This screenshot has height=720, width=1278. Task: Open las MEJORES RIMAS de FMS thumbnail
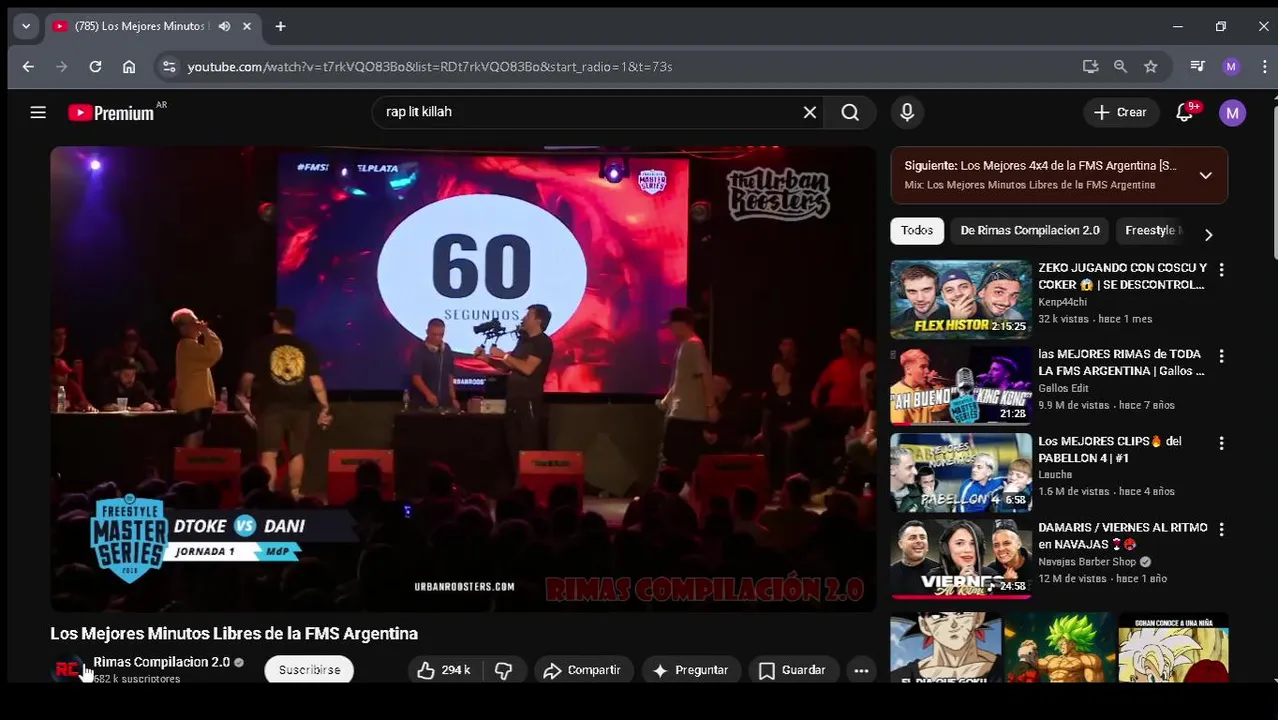pyautogui.click(x=961, y=386)
